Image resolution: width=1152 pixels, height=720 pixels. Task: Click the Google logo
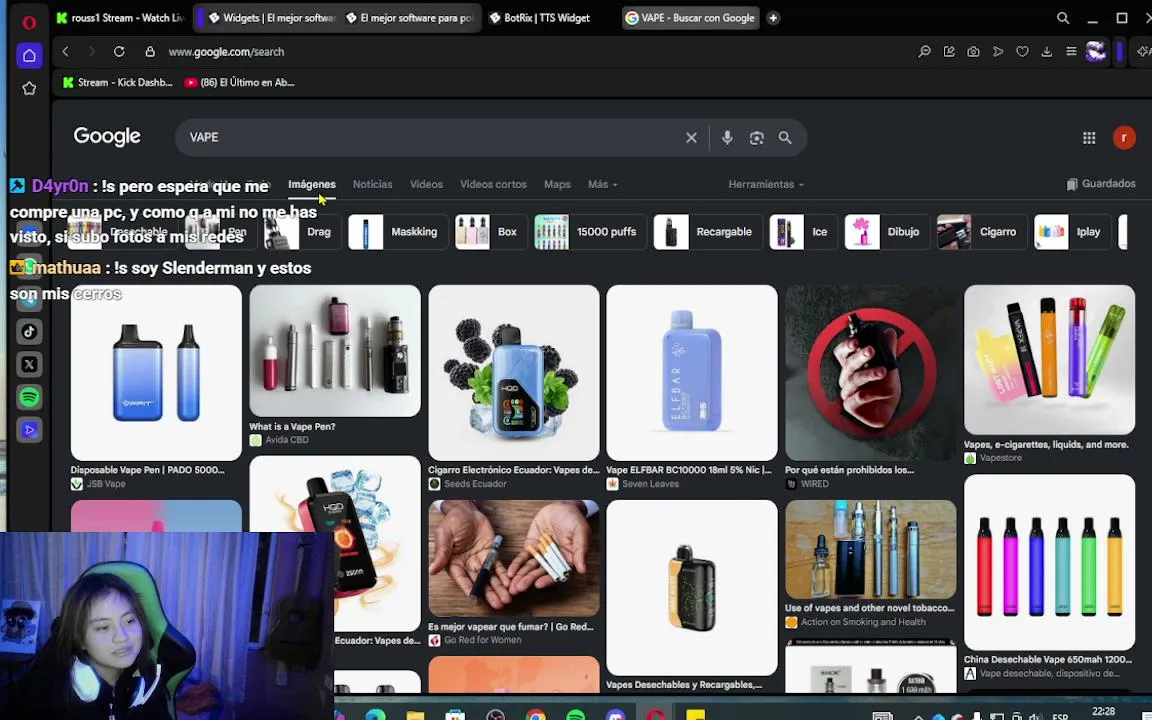[107, 137]
